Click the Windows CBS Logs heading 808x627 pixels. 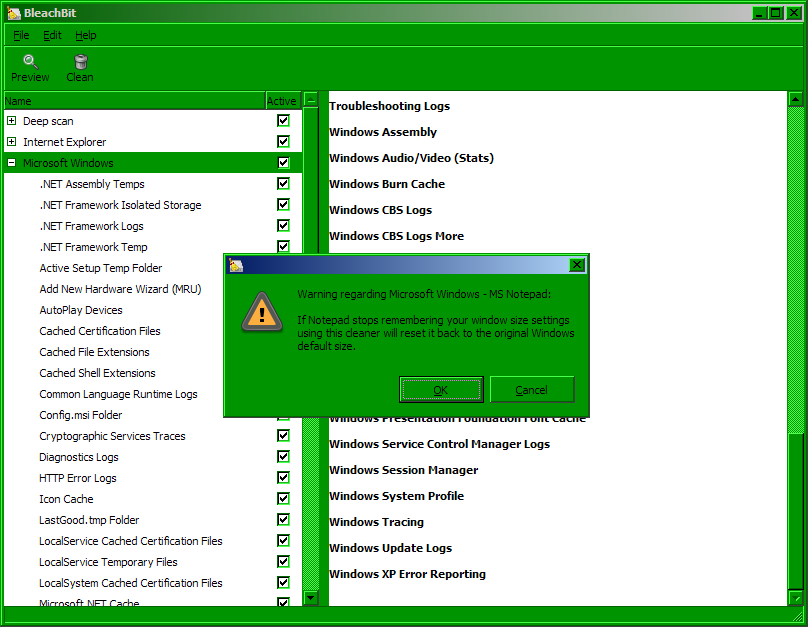pos(380,210)
